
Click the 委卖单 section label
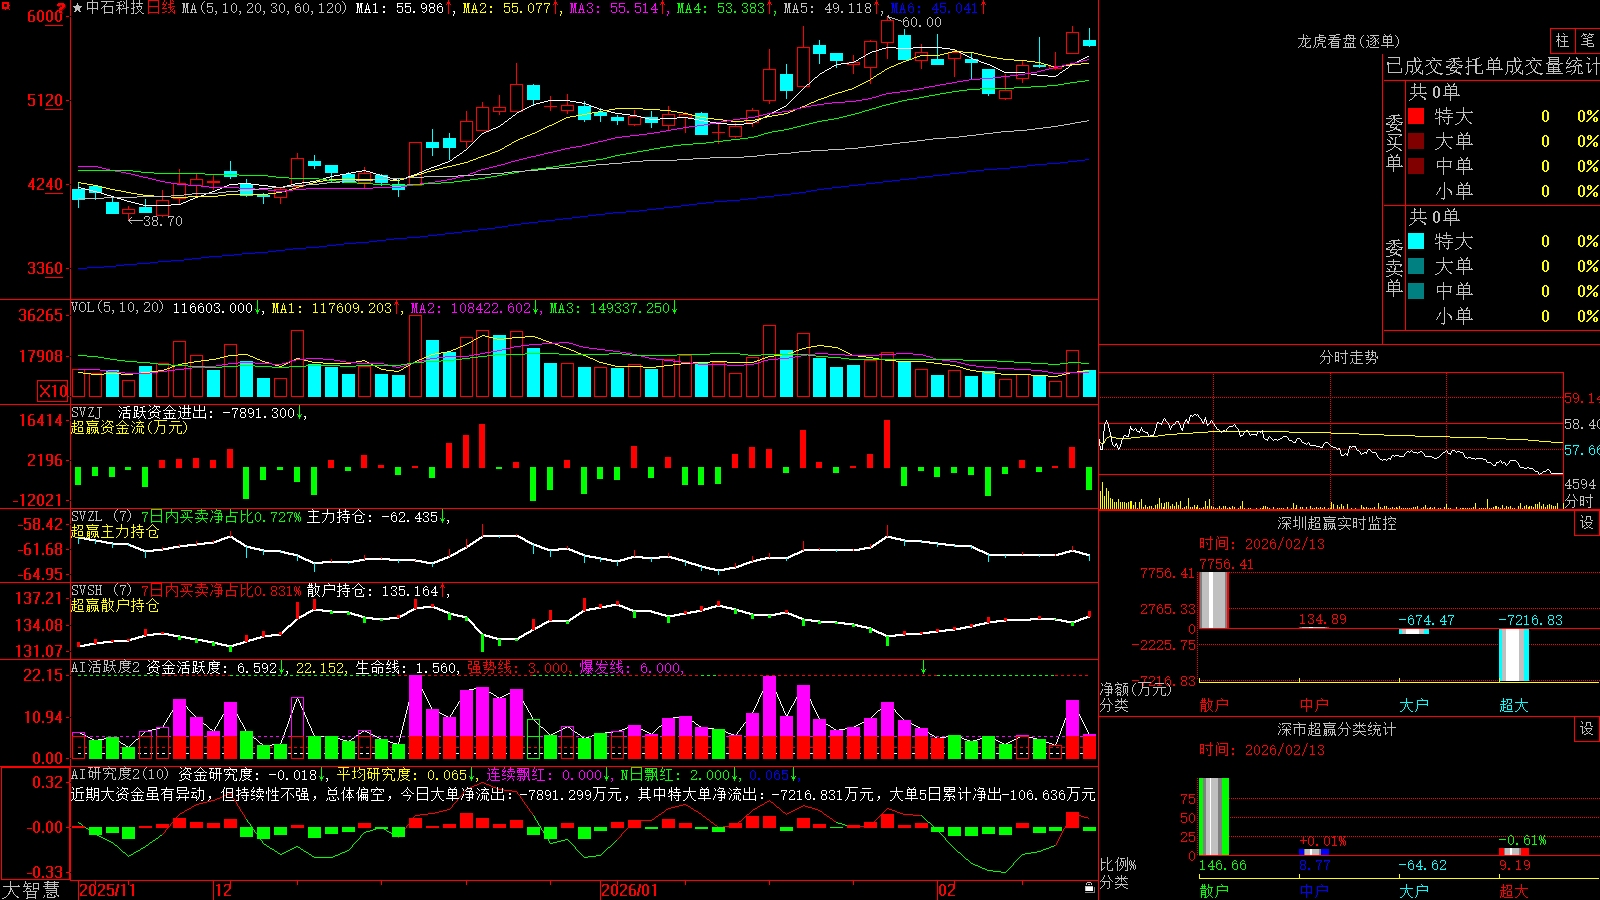point(1394,268)
